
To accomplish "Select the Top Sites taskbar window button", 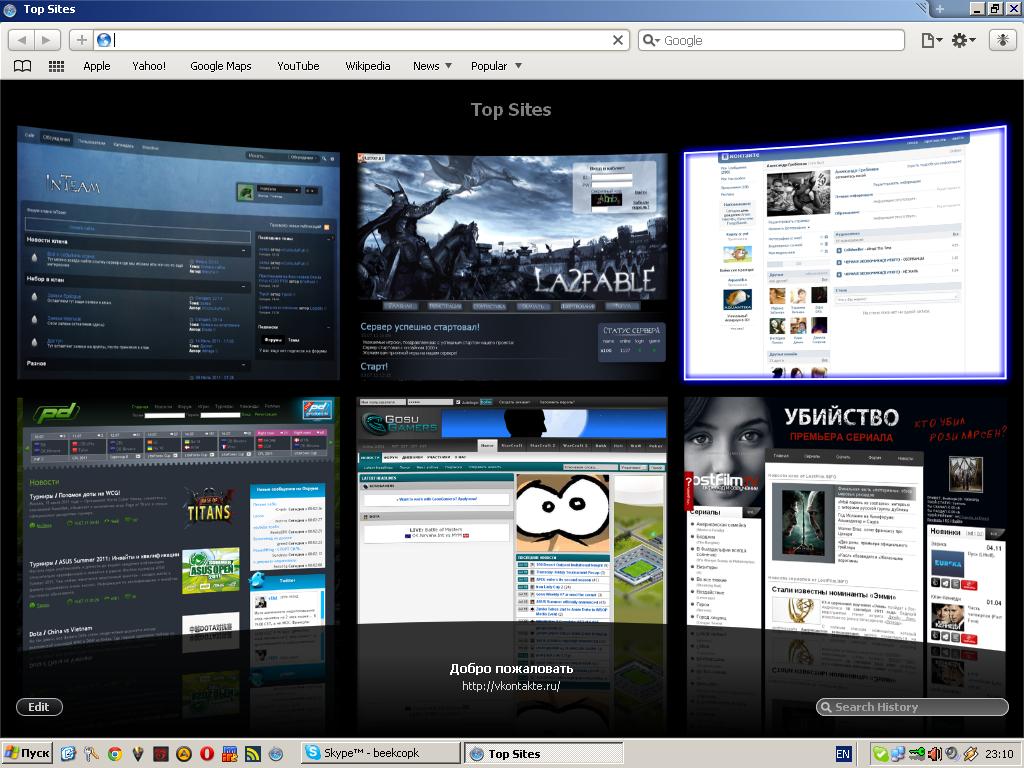I will tap(543, 754).
